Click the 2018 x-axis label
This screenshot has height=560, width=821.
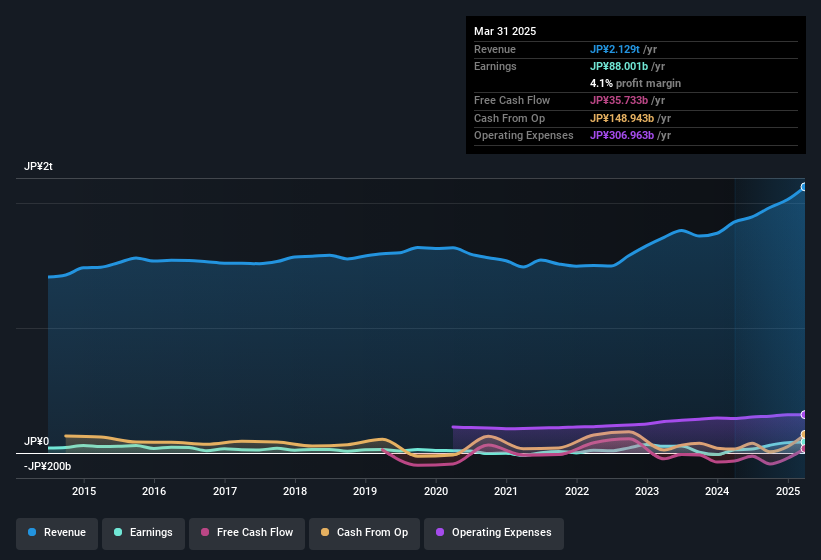pyautogui.click(x=295, y=491)
